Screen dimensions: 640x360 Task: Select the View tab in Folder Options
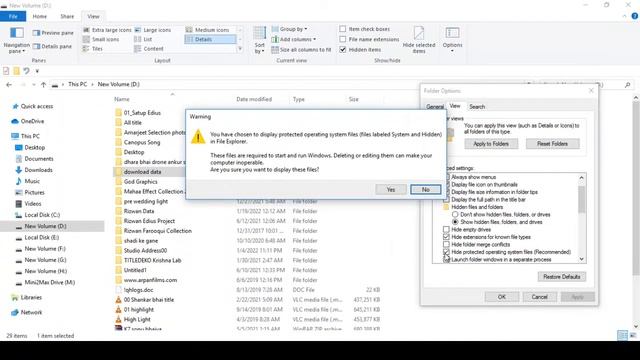455,106
